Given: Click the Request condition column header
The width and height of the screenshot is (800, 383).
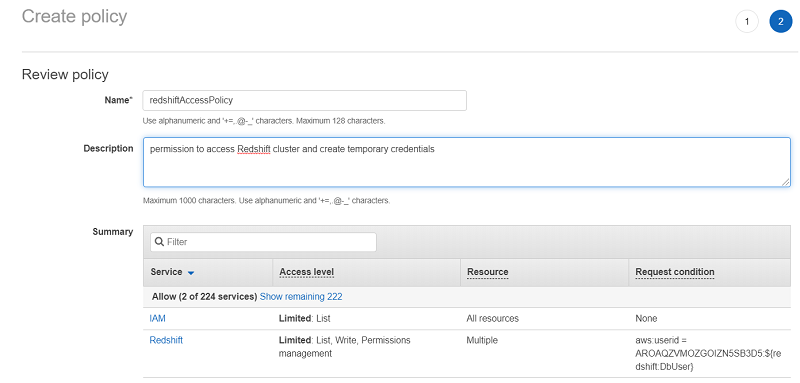Looking at the screenshot, I should tap(674, 272).
